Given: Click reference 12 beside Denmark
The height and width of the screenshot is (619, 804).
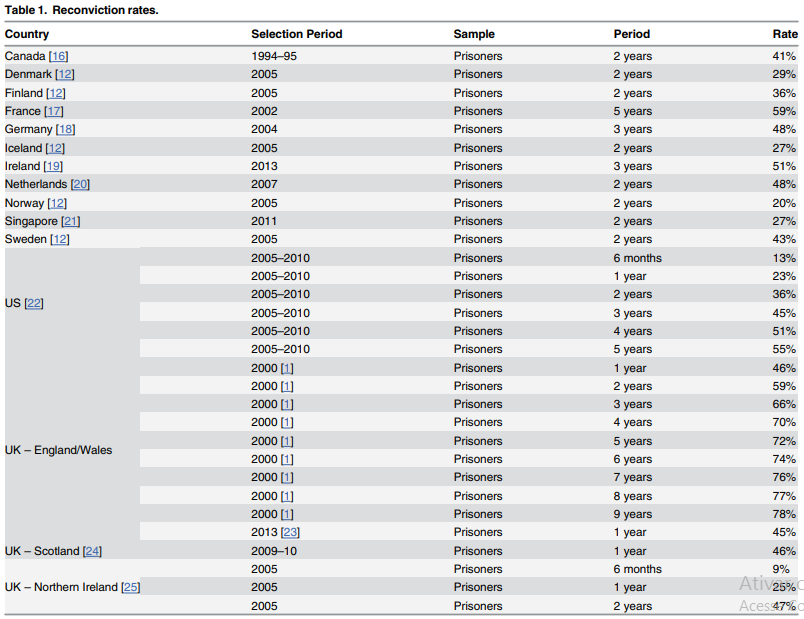Looking at the screenshot, I should tap(65, 74).
